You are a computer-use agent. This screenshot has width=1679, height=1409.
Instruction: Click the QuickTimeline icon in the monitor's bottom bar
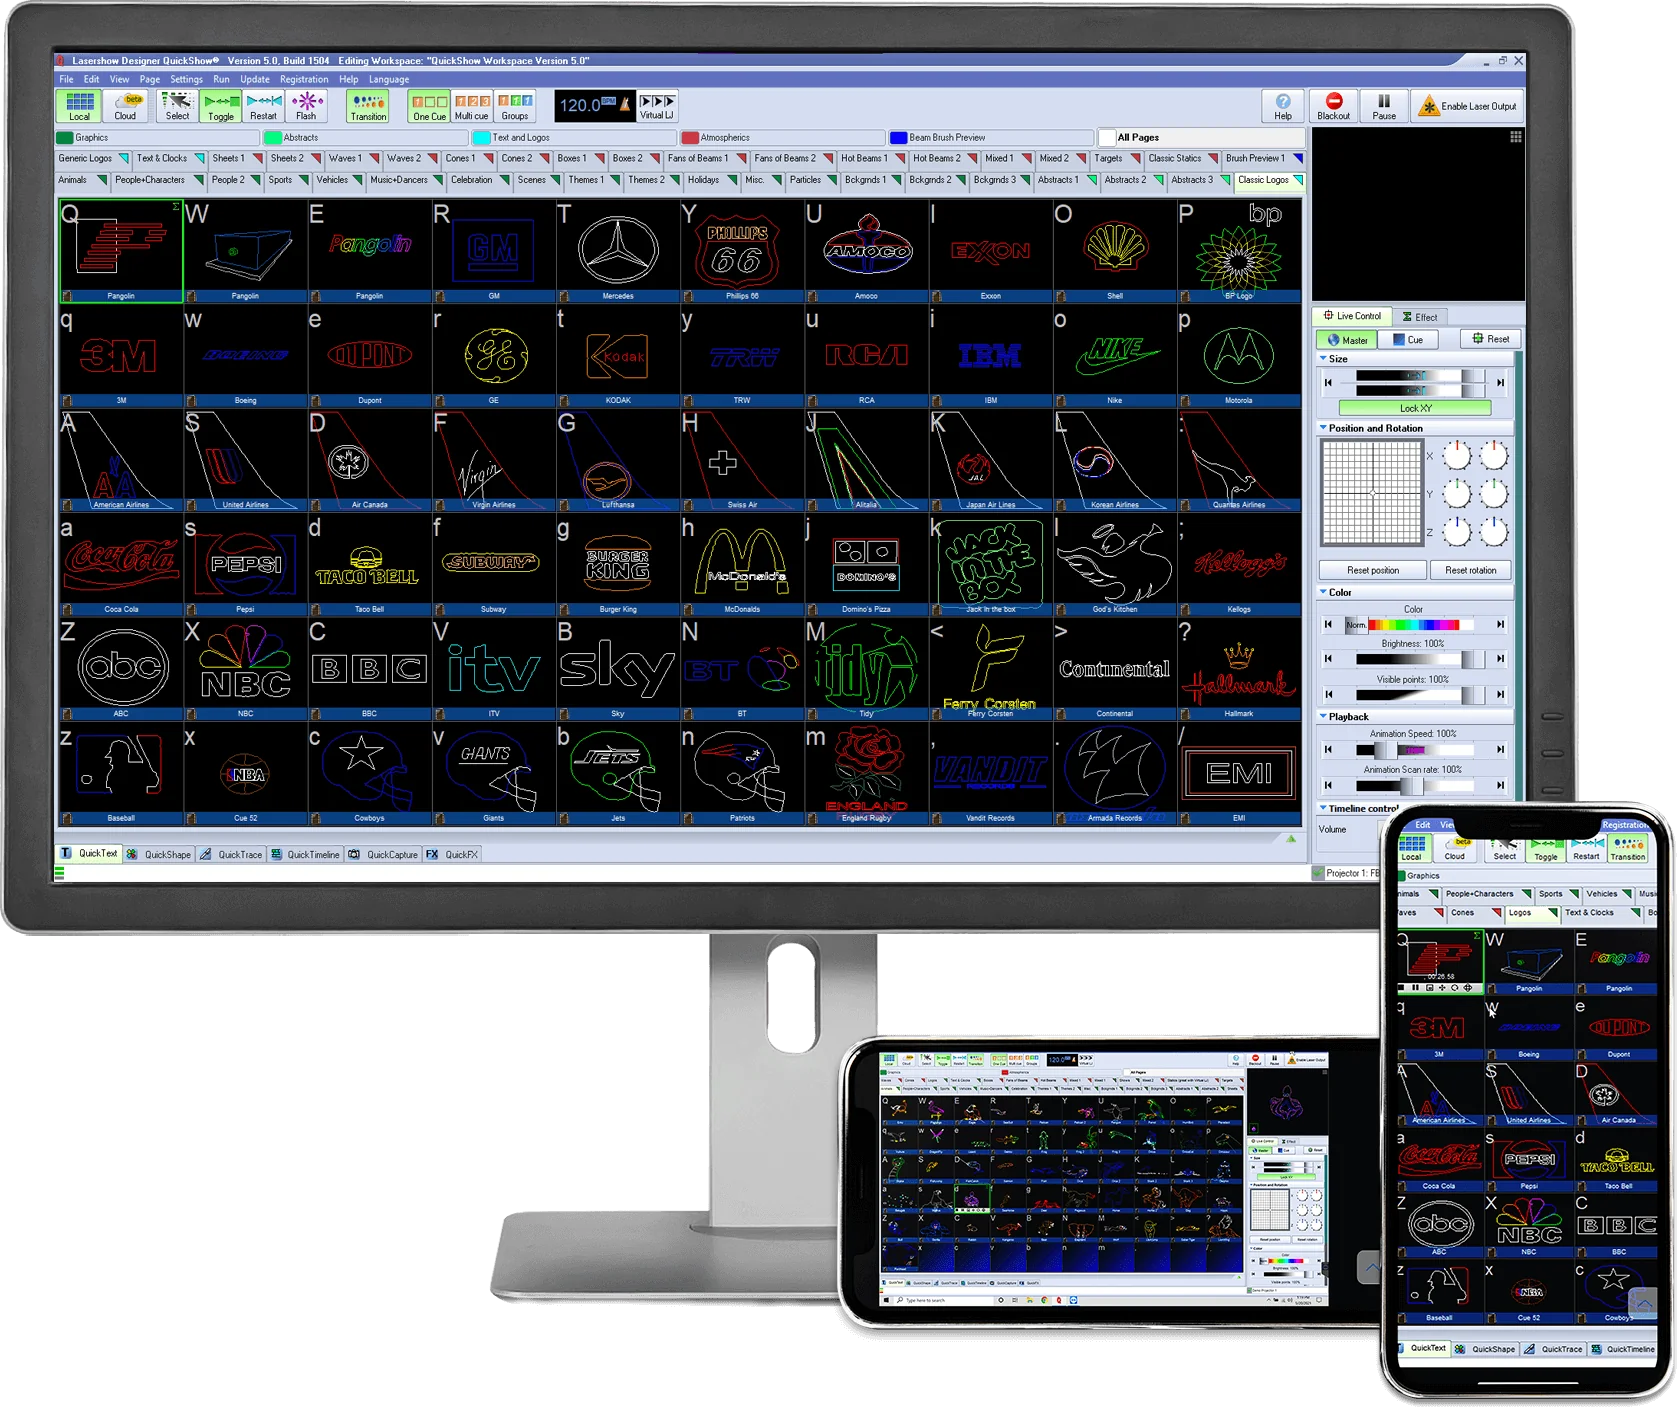(276, 854)
